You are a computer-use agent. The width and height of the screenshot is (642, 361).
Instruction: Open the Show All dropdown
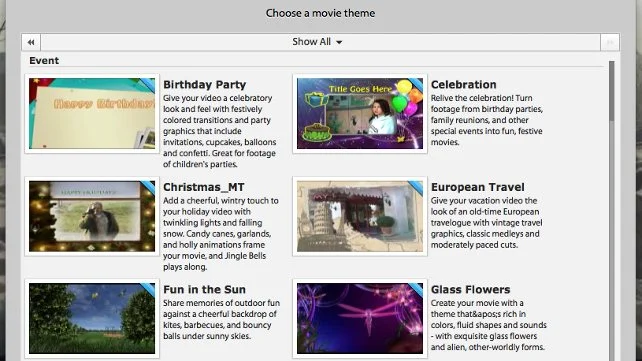317,42
